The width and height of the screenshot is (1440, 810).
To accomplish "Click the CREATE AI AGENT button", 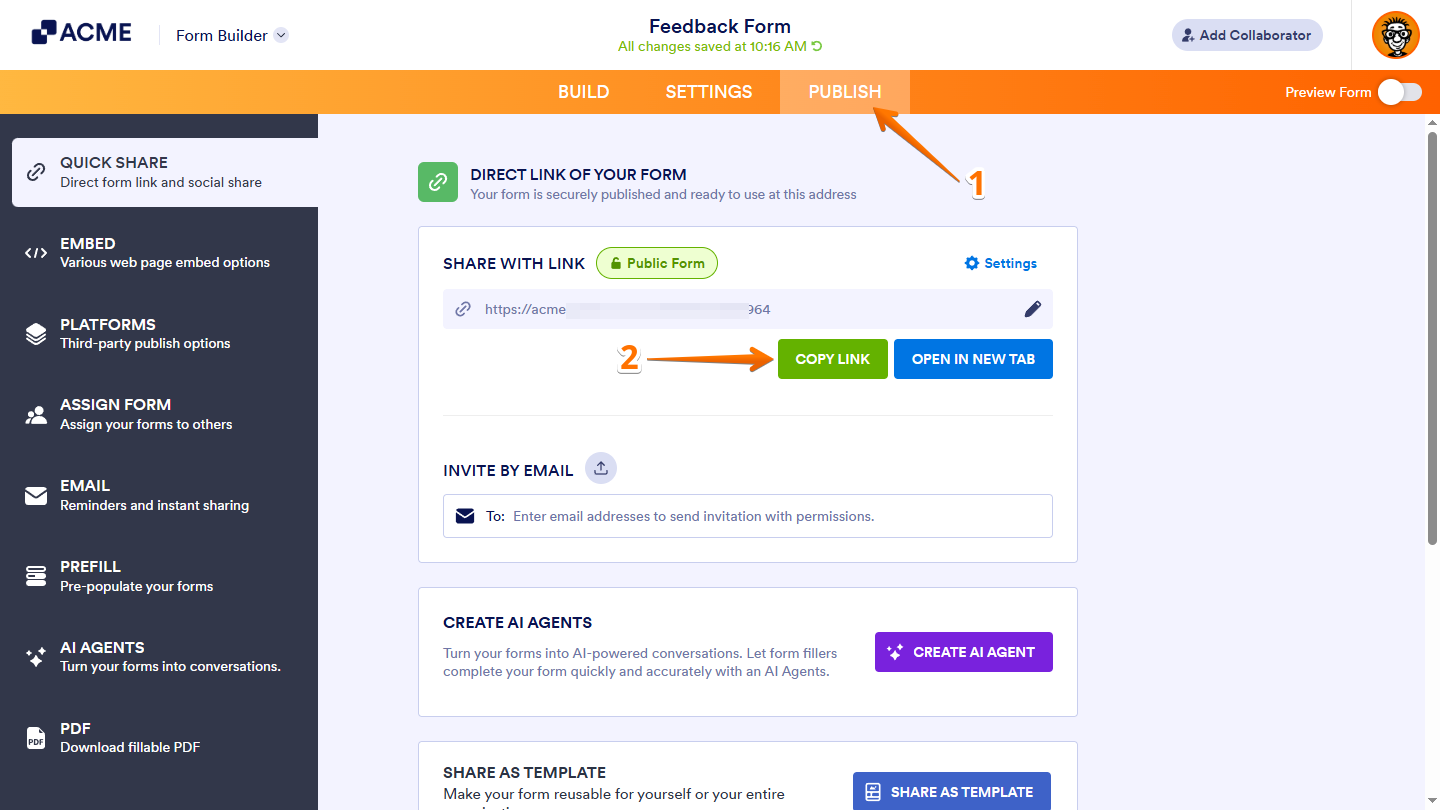I will [963, 652].
